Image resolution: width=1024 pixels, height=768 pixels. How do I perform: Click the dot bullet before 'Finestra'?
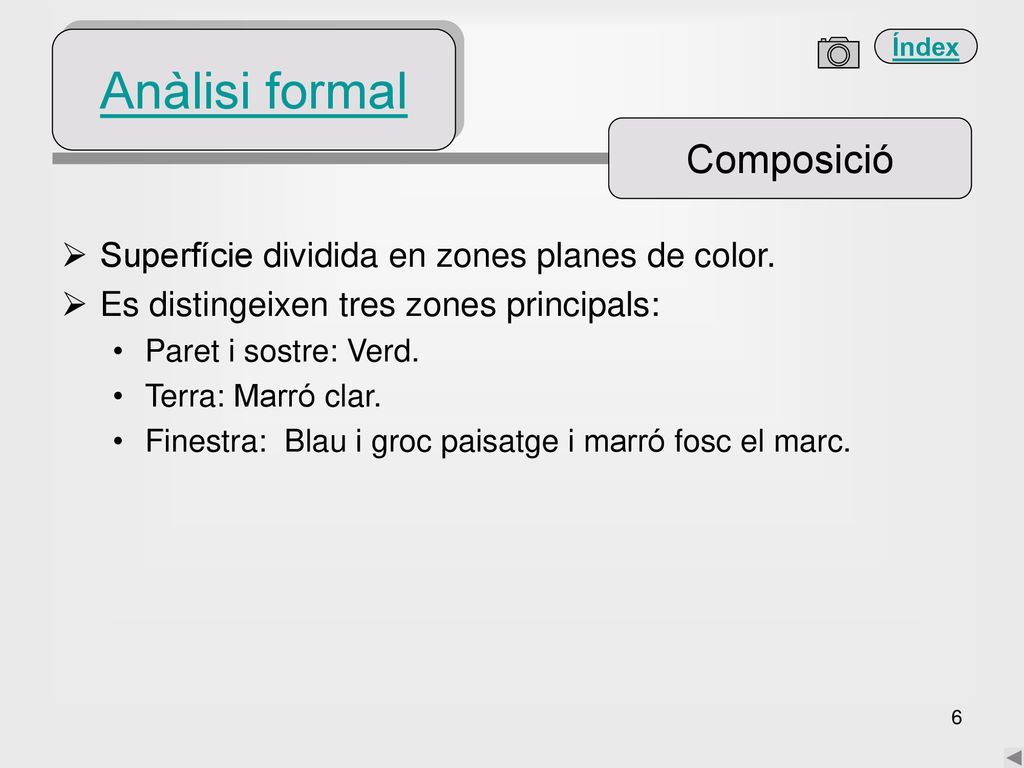(118, 441)
